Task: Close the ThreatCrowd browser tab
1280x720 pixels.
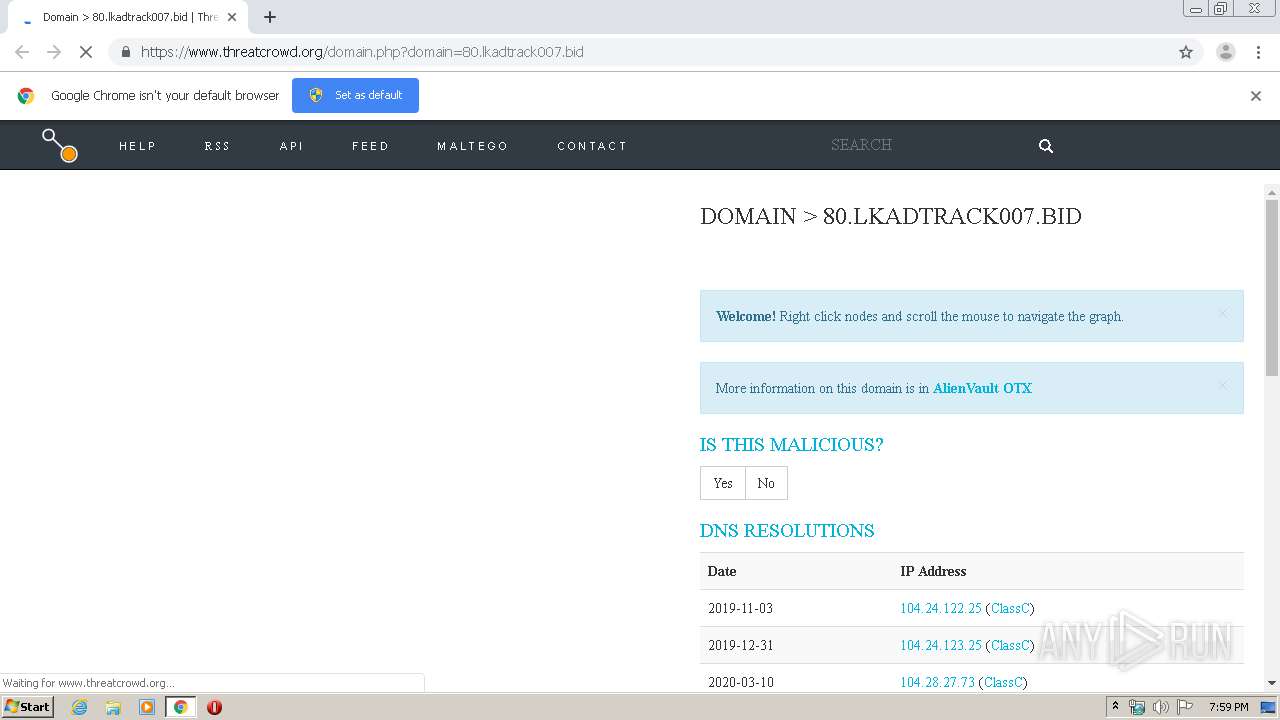Action: pyautogui.click(x=232, y=17)
